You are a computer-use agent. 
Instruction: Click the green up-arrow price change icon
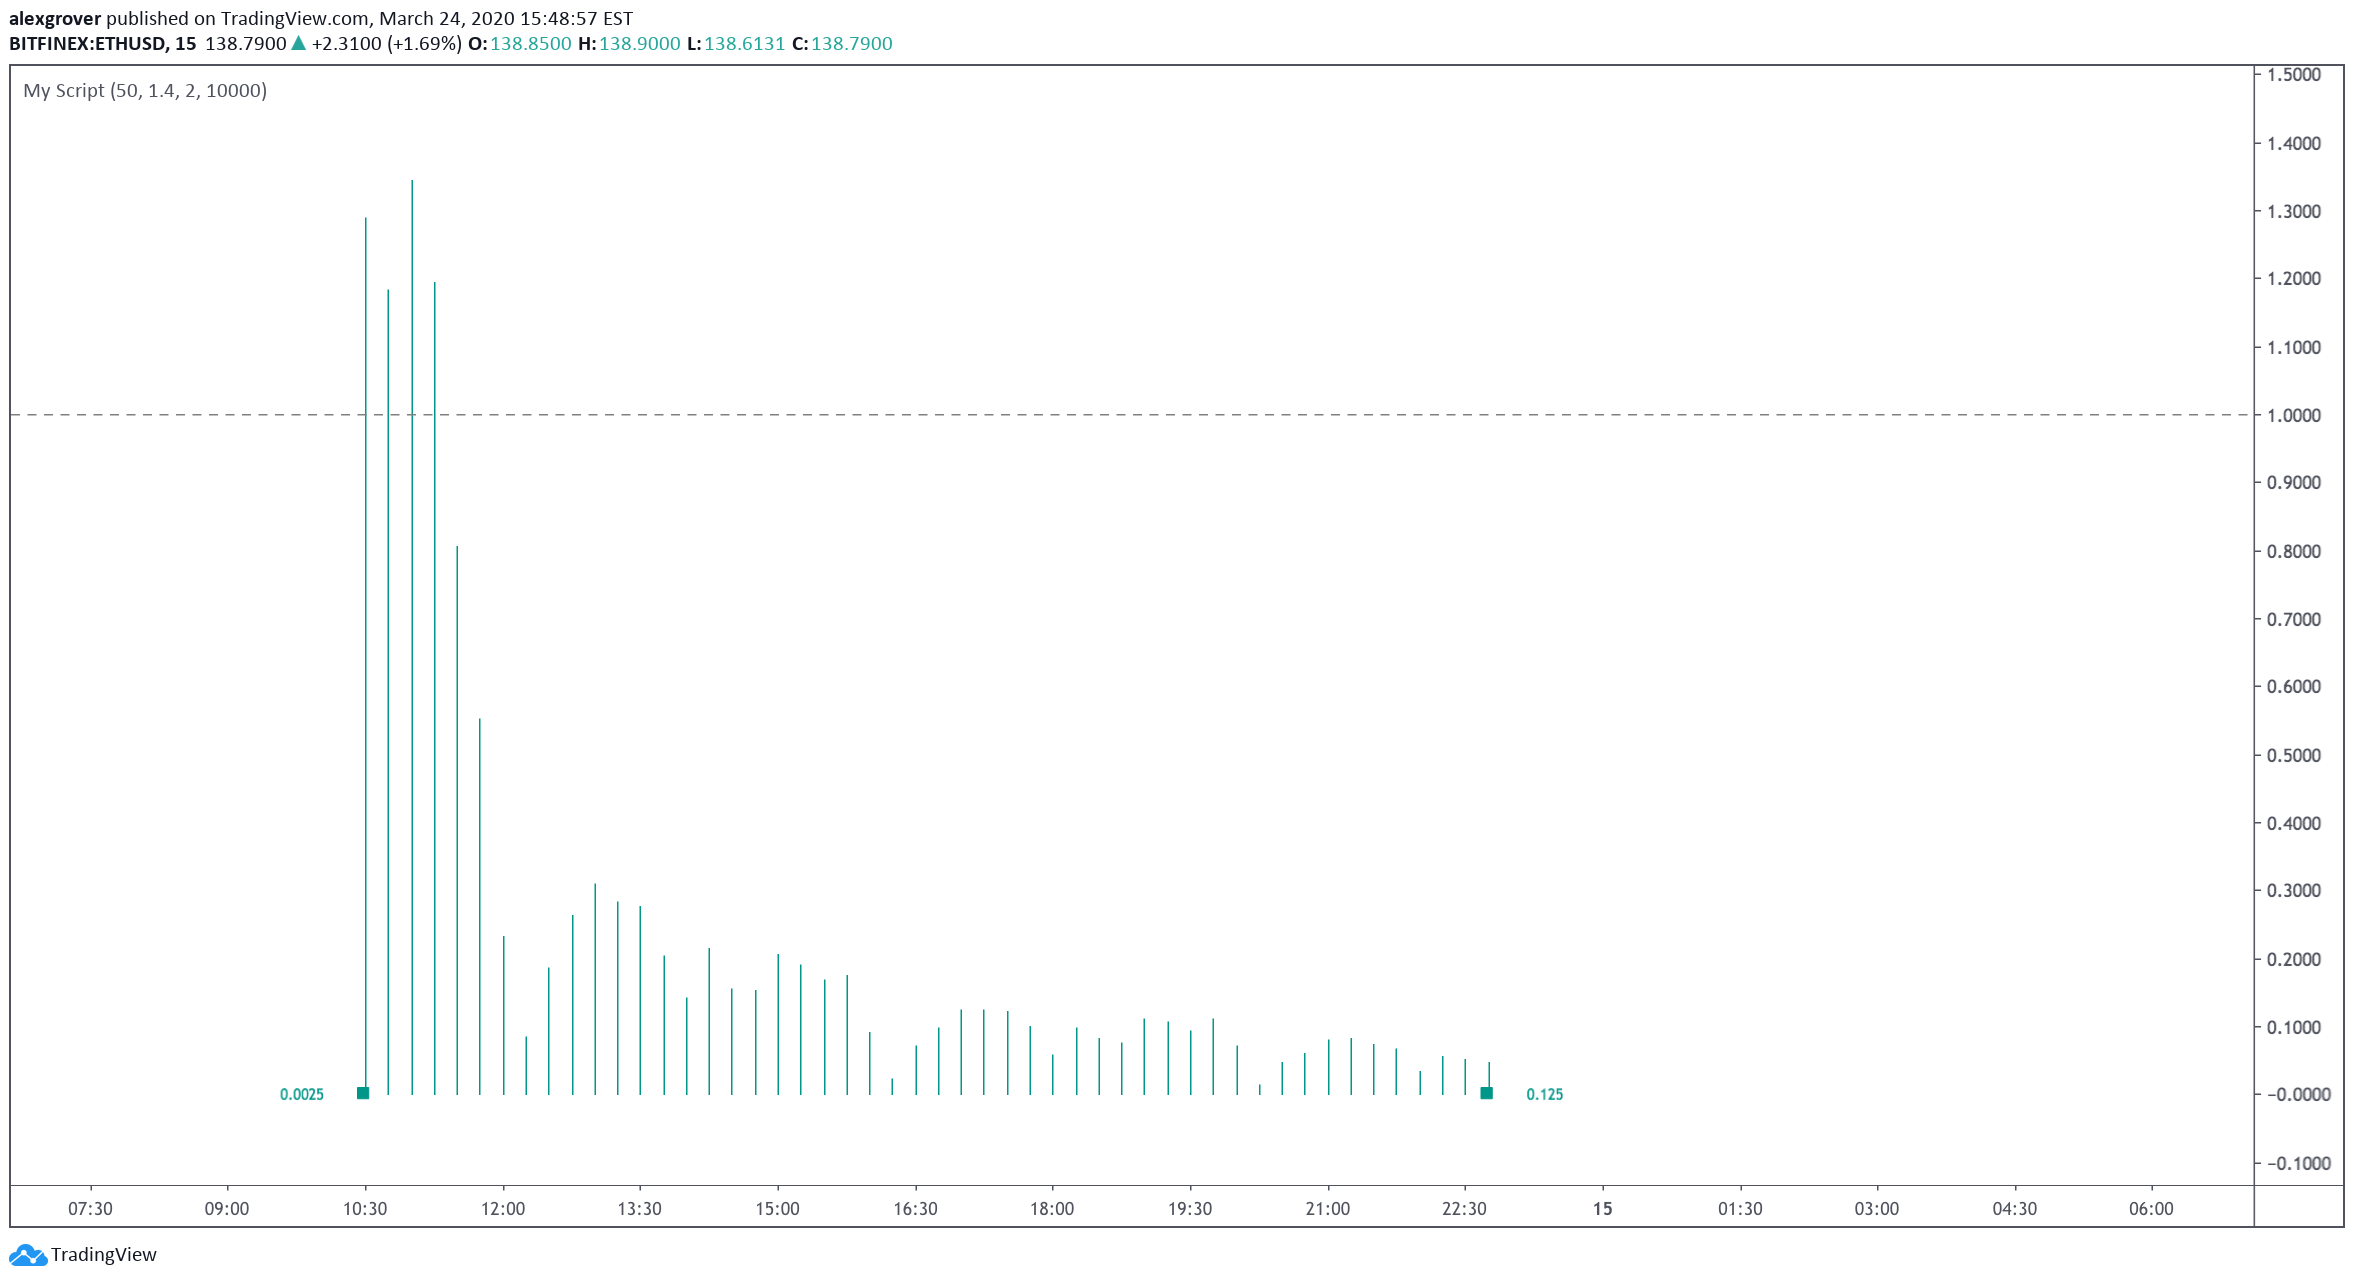298,43
